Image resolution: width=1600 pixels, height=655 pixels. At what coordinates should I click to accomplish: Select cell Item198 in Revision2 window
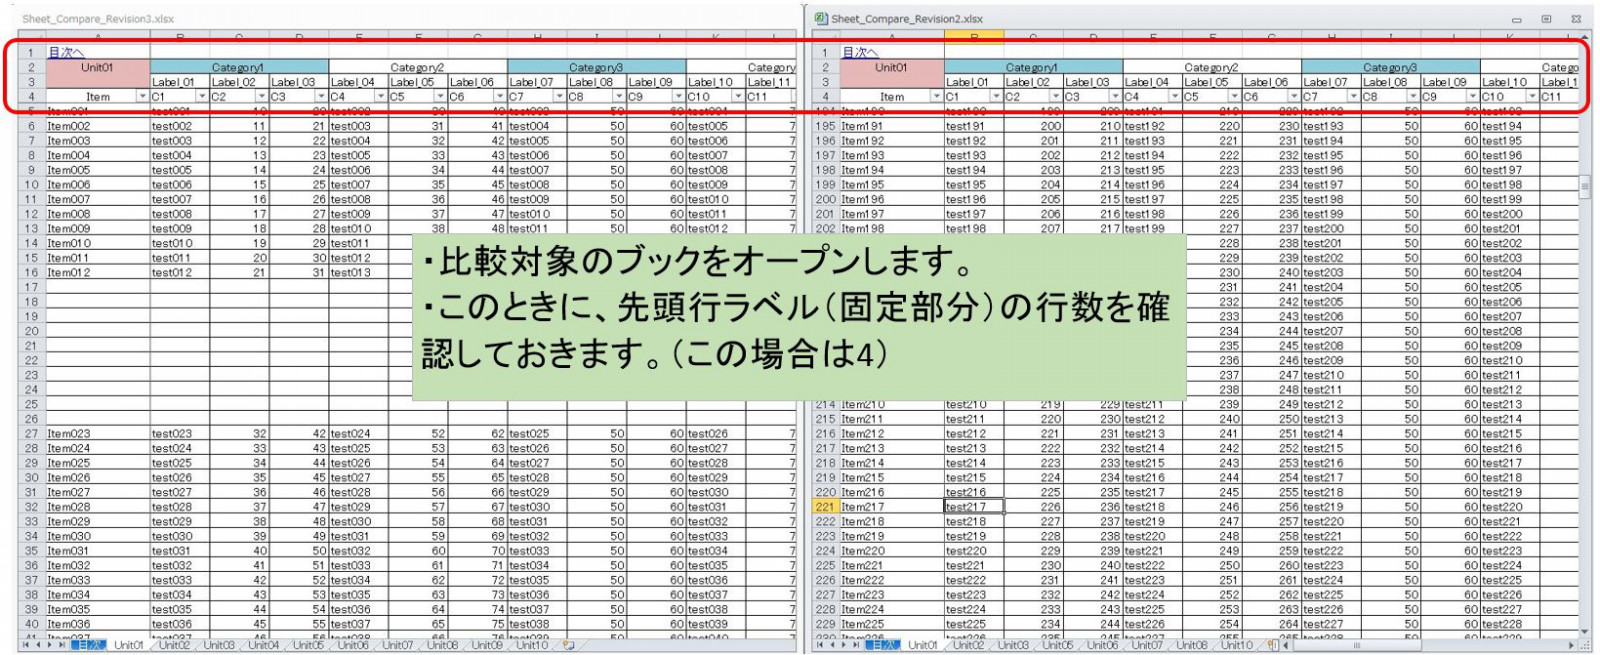[x=892, y=228]
